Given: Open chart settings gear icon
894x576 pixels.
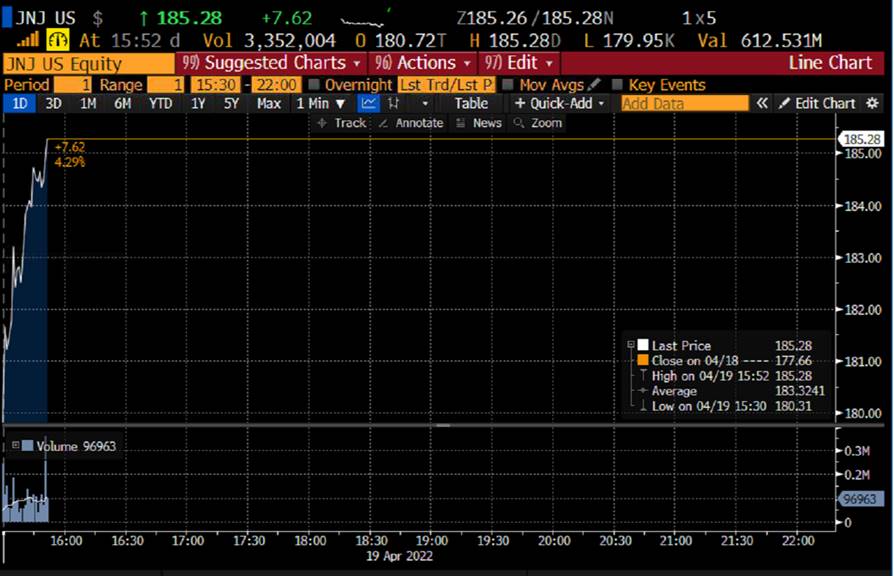Looking at the screenshot, I should 872,103.
